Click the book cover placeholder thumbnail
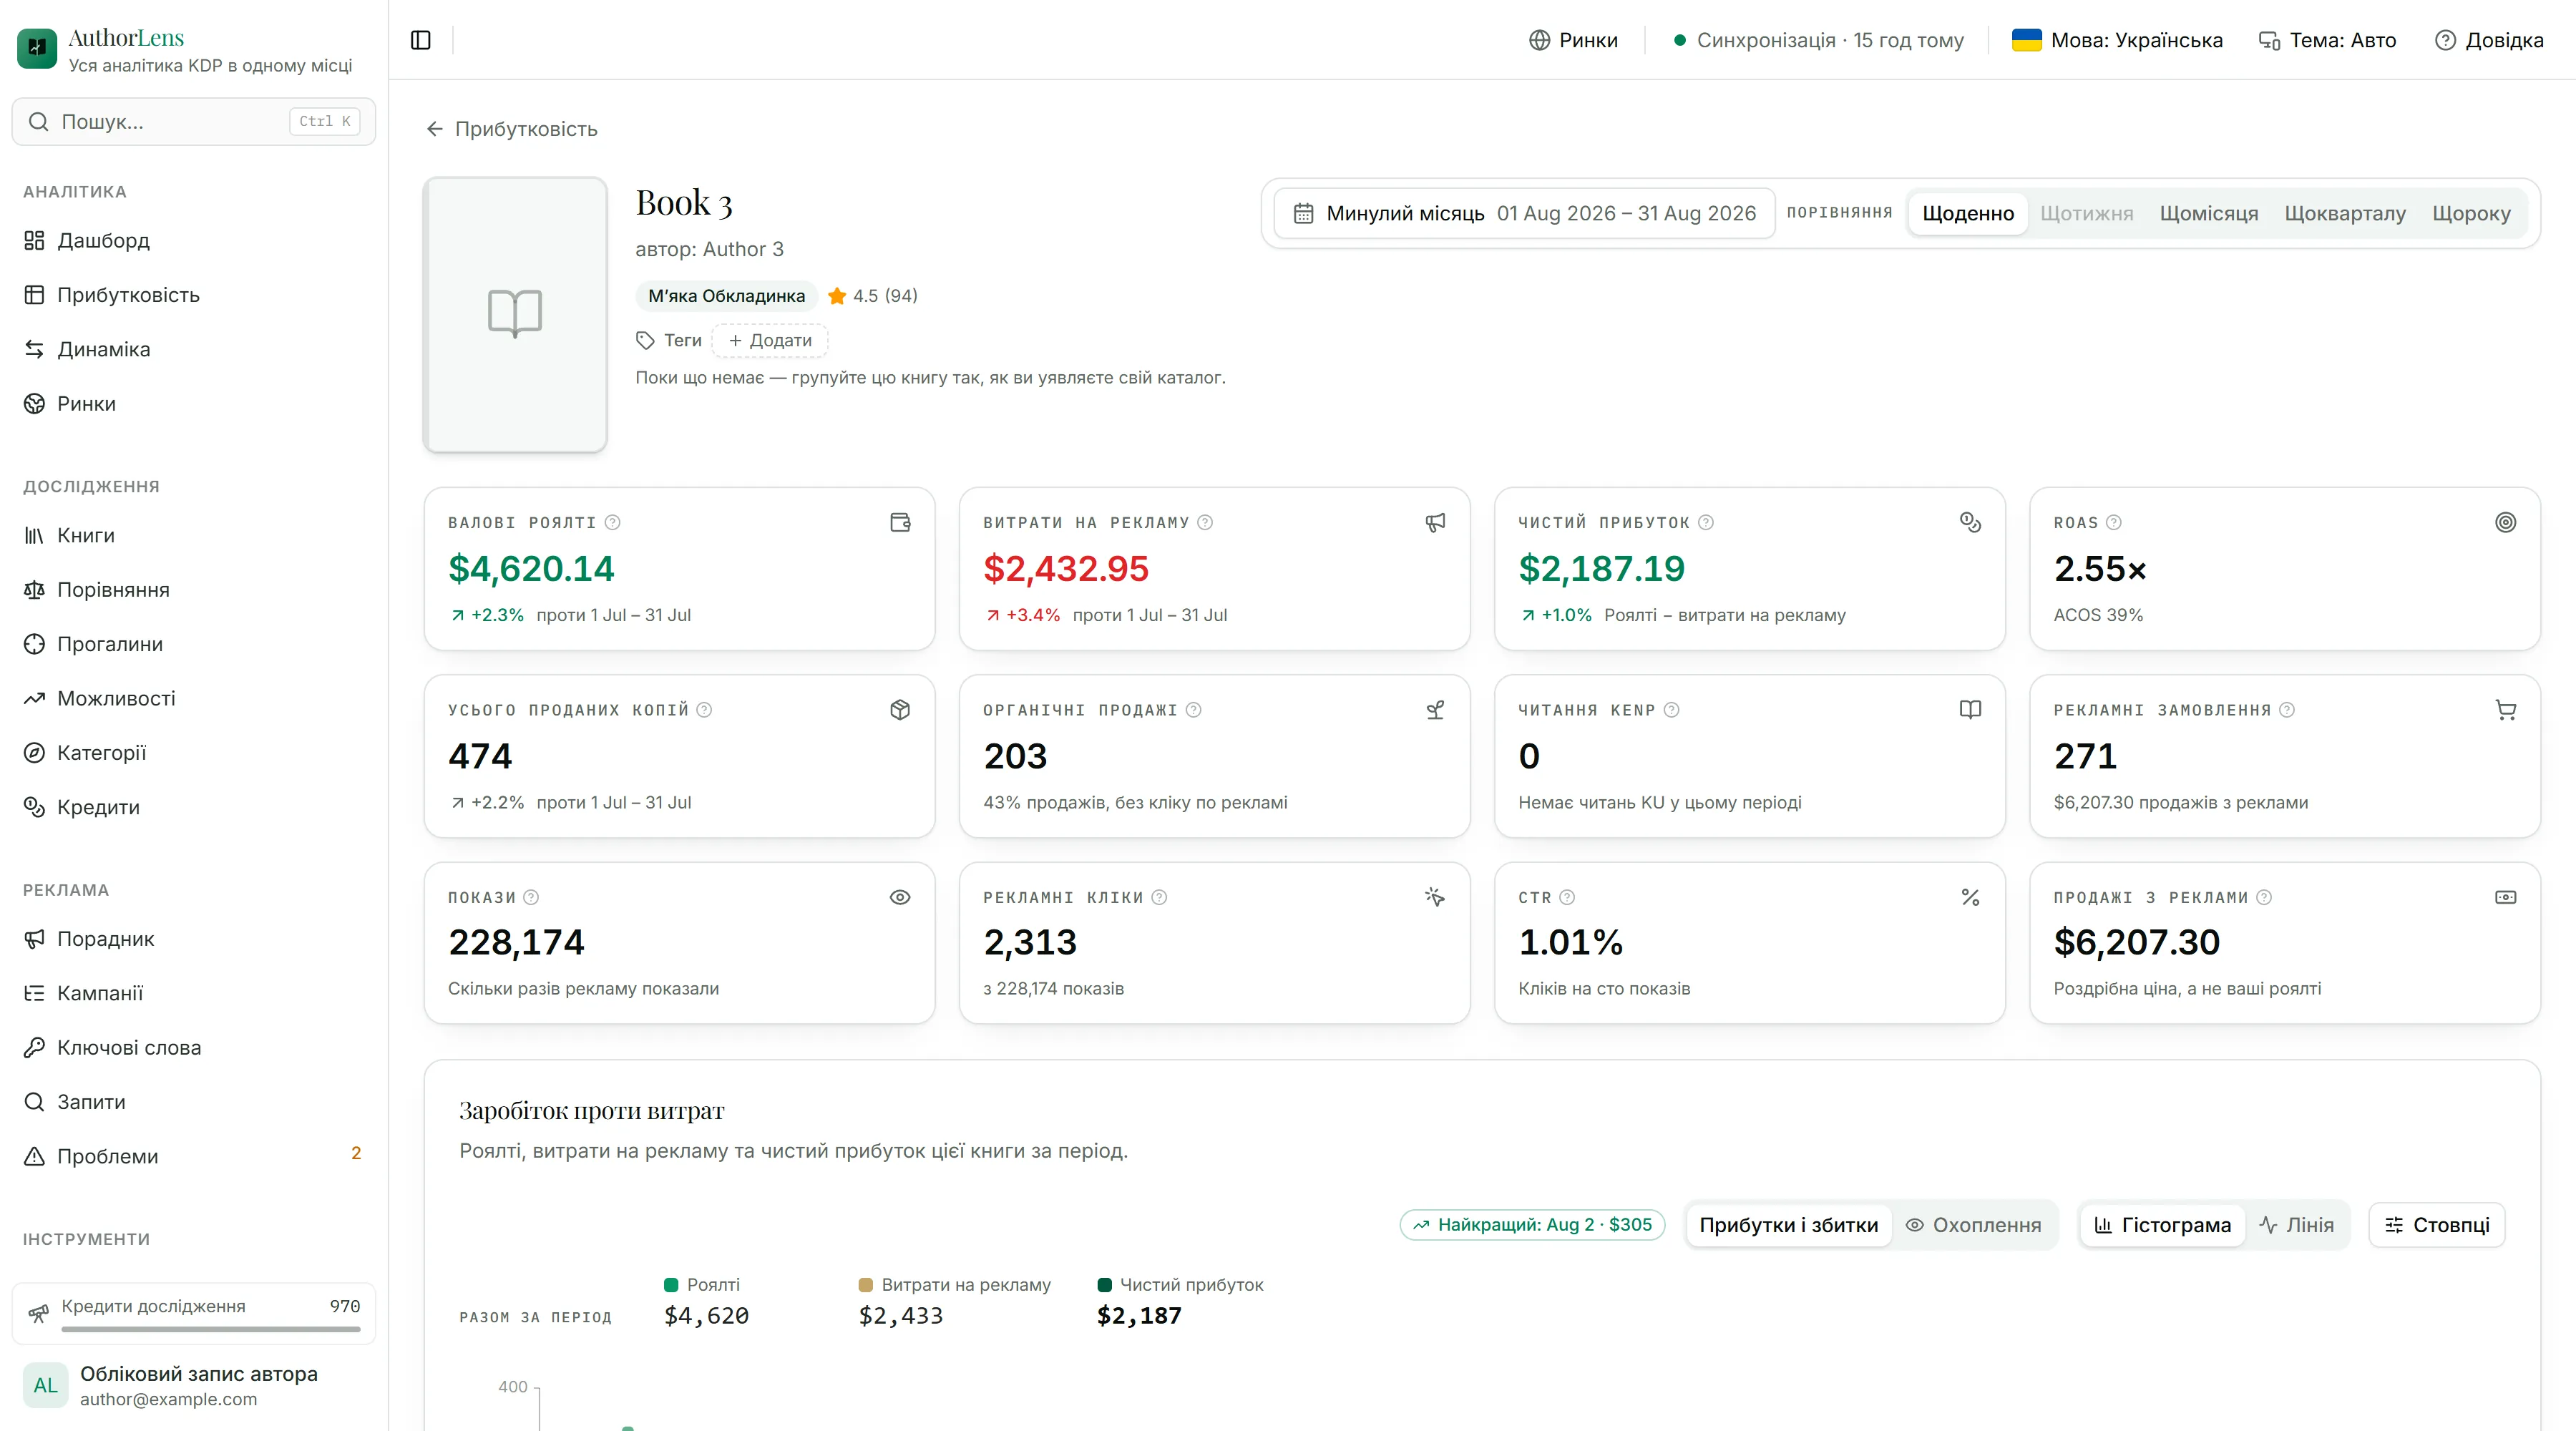The image size is (2576, 1431). point(515,314)
